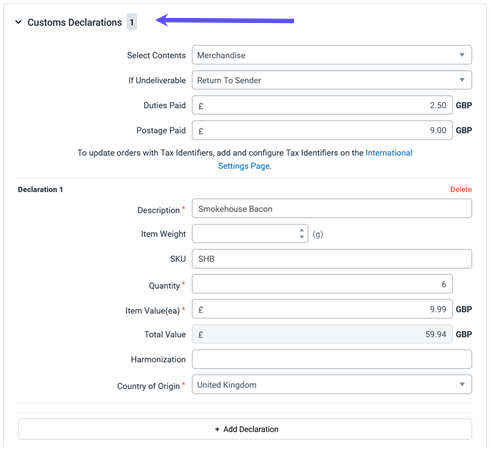Screen dimensions: 492x450
Task: Increase Item Weight with up arrow
Action: [302, 230]
